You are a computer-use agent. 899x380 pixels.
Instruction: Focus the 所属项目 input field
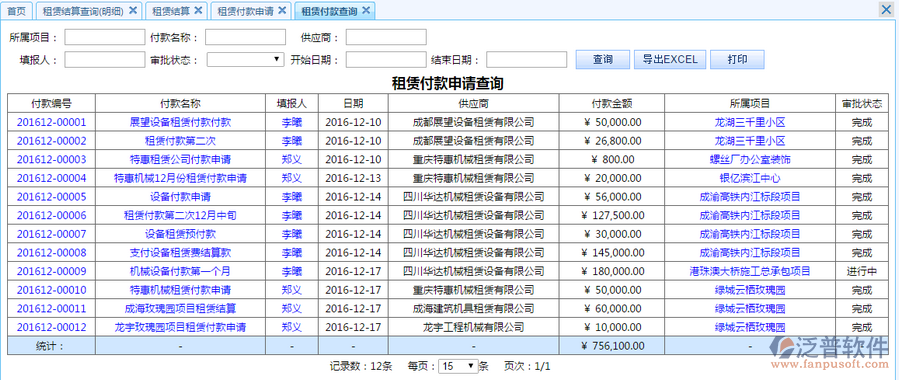coord(105,37)
